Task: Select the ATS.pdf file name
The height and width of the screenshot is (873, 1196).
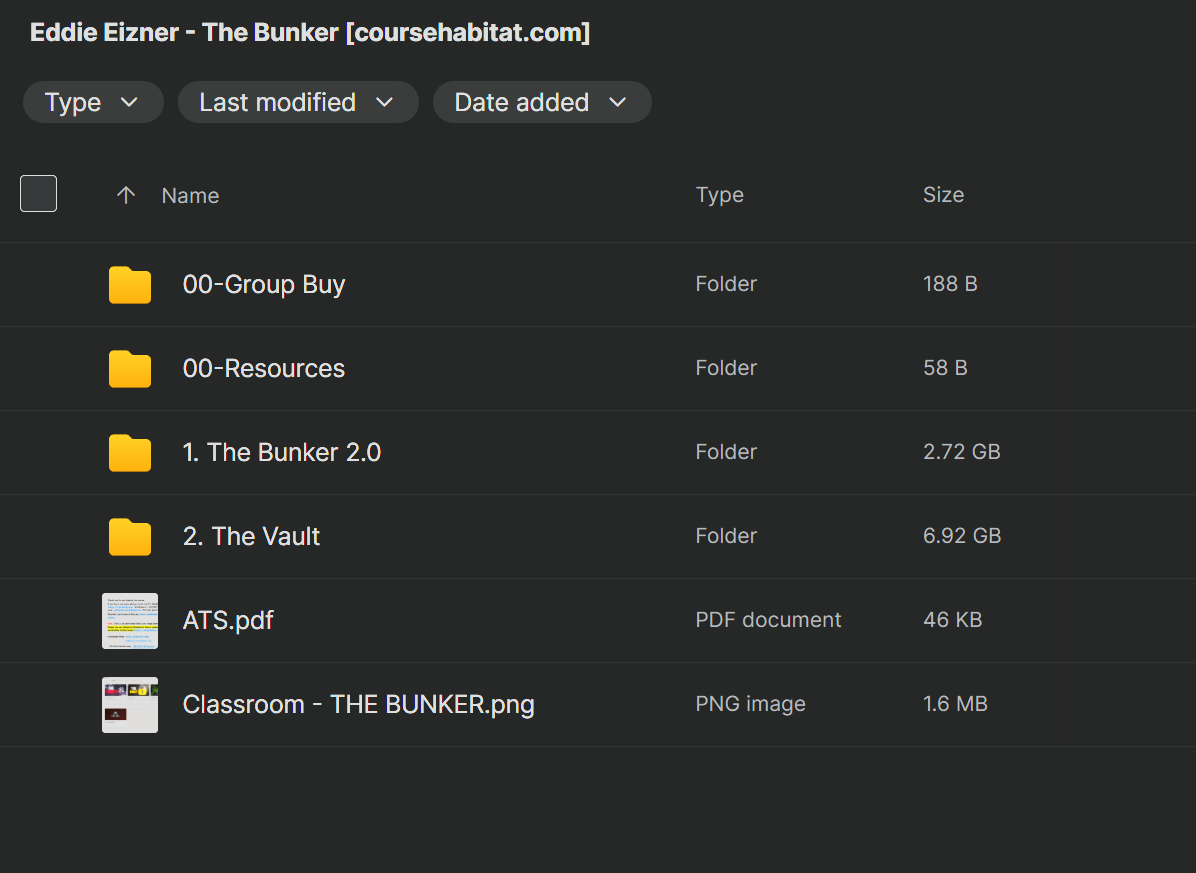Action: pos(228,621)
